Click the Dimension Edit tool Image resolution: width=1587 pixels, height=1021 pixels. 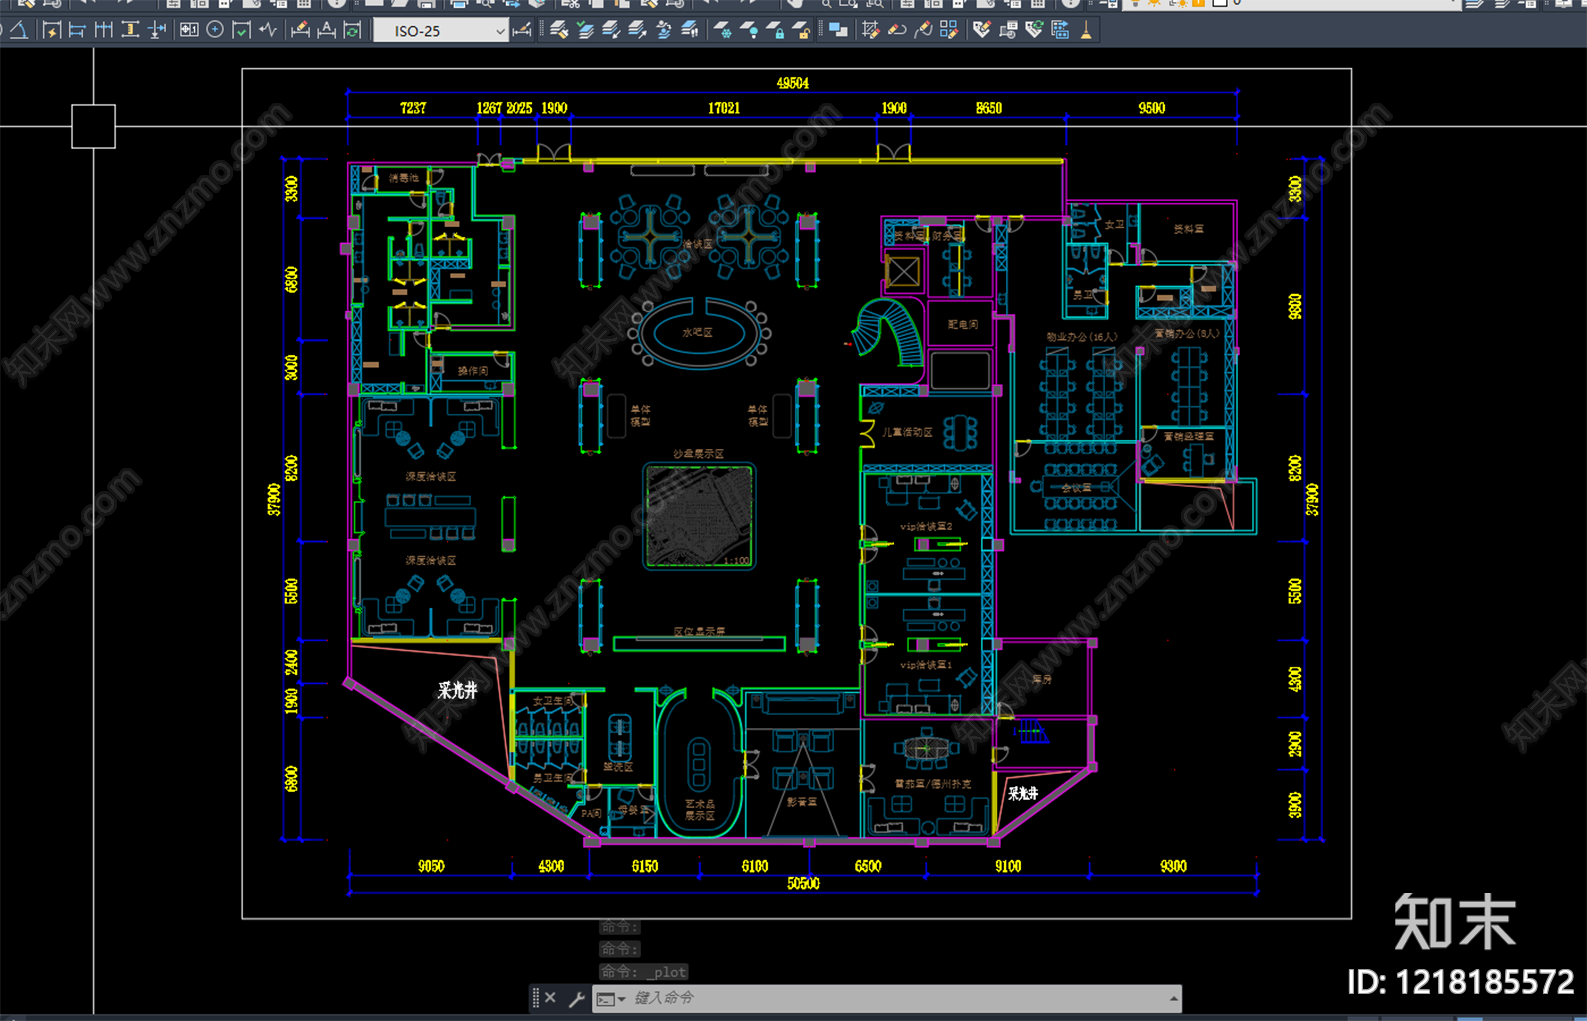tap(300, 30)
